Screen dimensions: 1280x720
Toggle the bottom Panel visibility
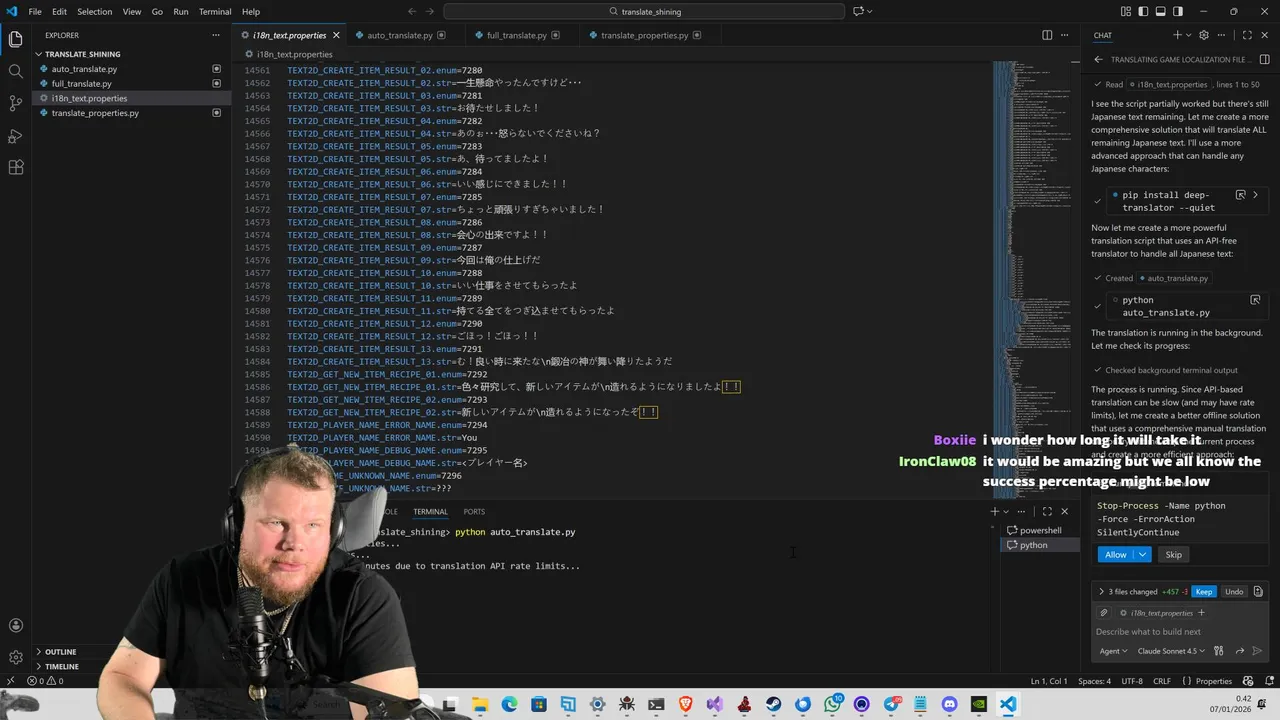(1161, 11)
